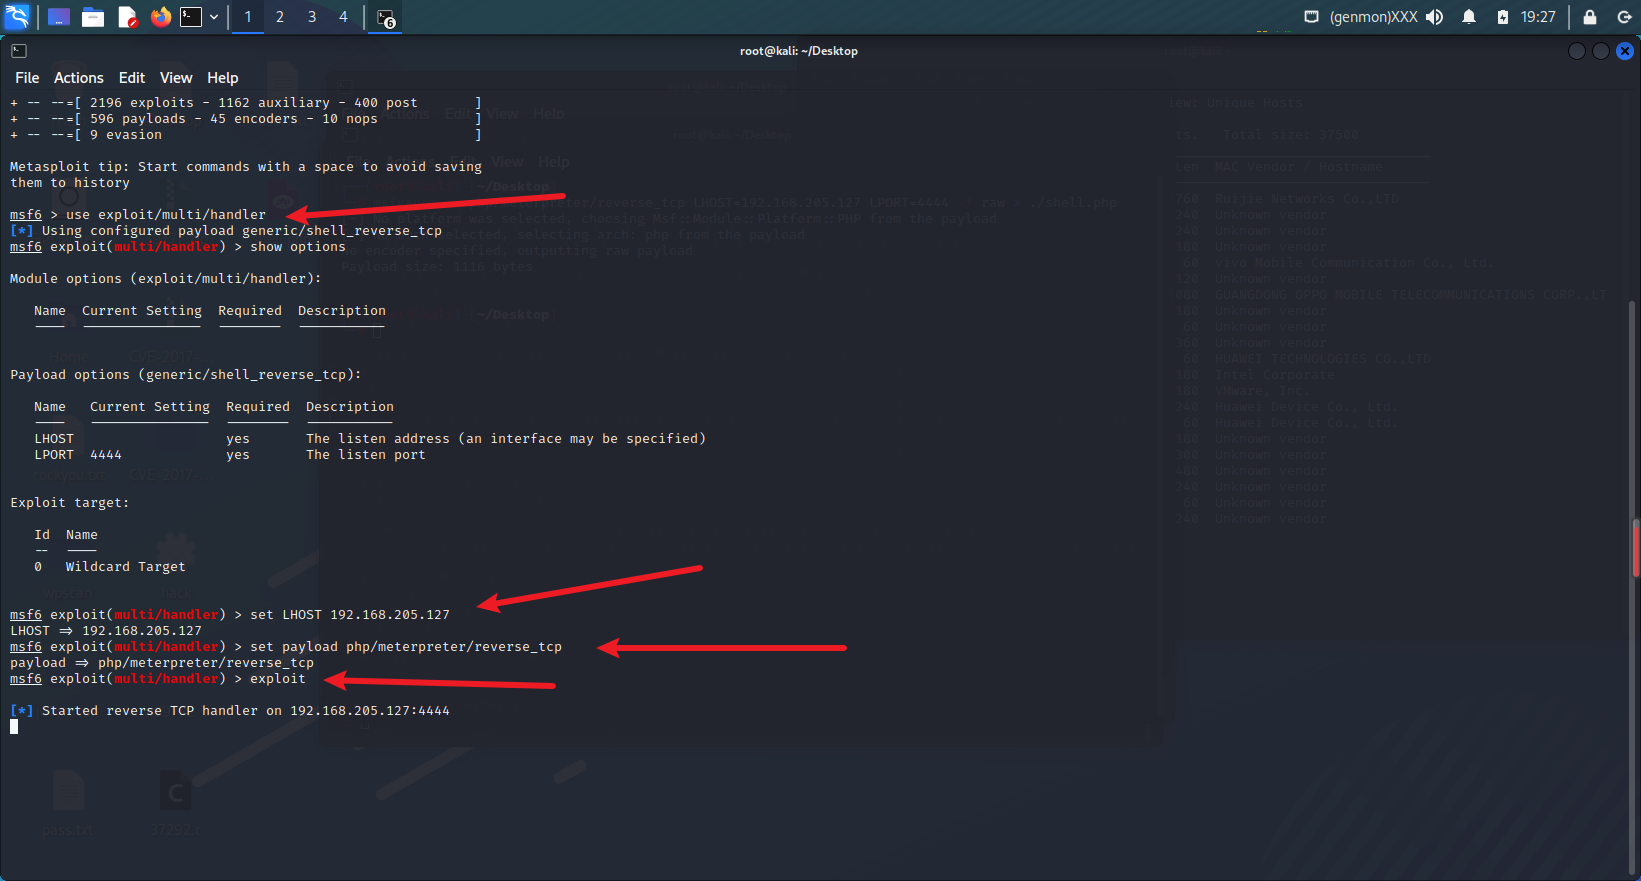This screenshot has width=1641, height=881.
Task: Click the 'Module options (exploit/multi/handler):' line
Action: (166, 279)
